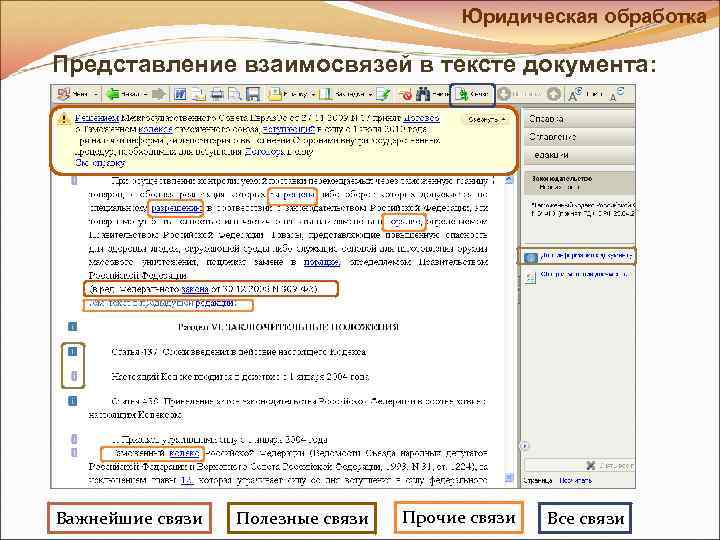
Task: Click the gray up-arrow circle icon
Action: pyautogui.click(x=554, y=94)
